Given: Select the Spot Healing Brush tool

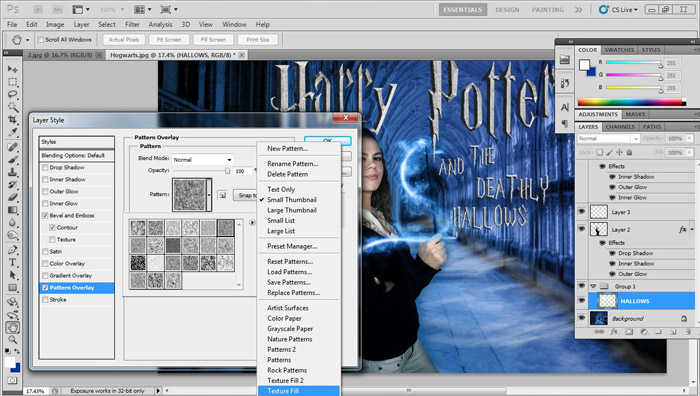Looking at the screenshot, I should (12, 147).
